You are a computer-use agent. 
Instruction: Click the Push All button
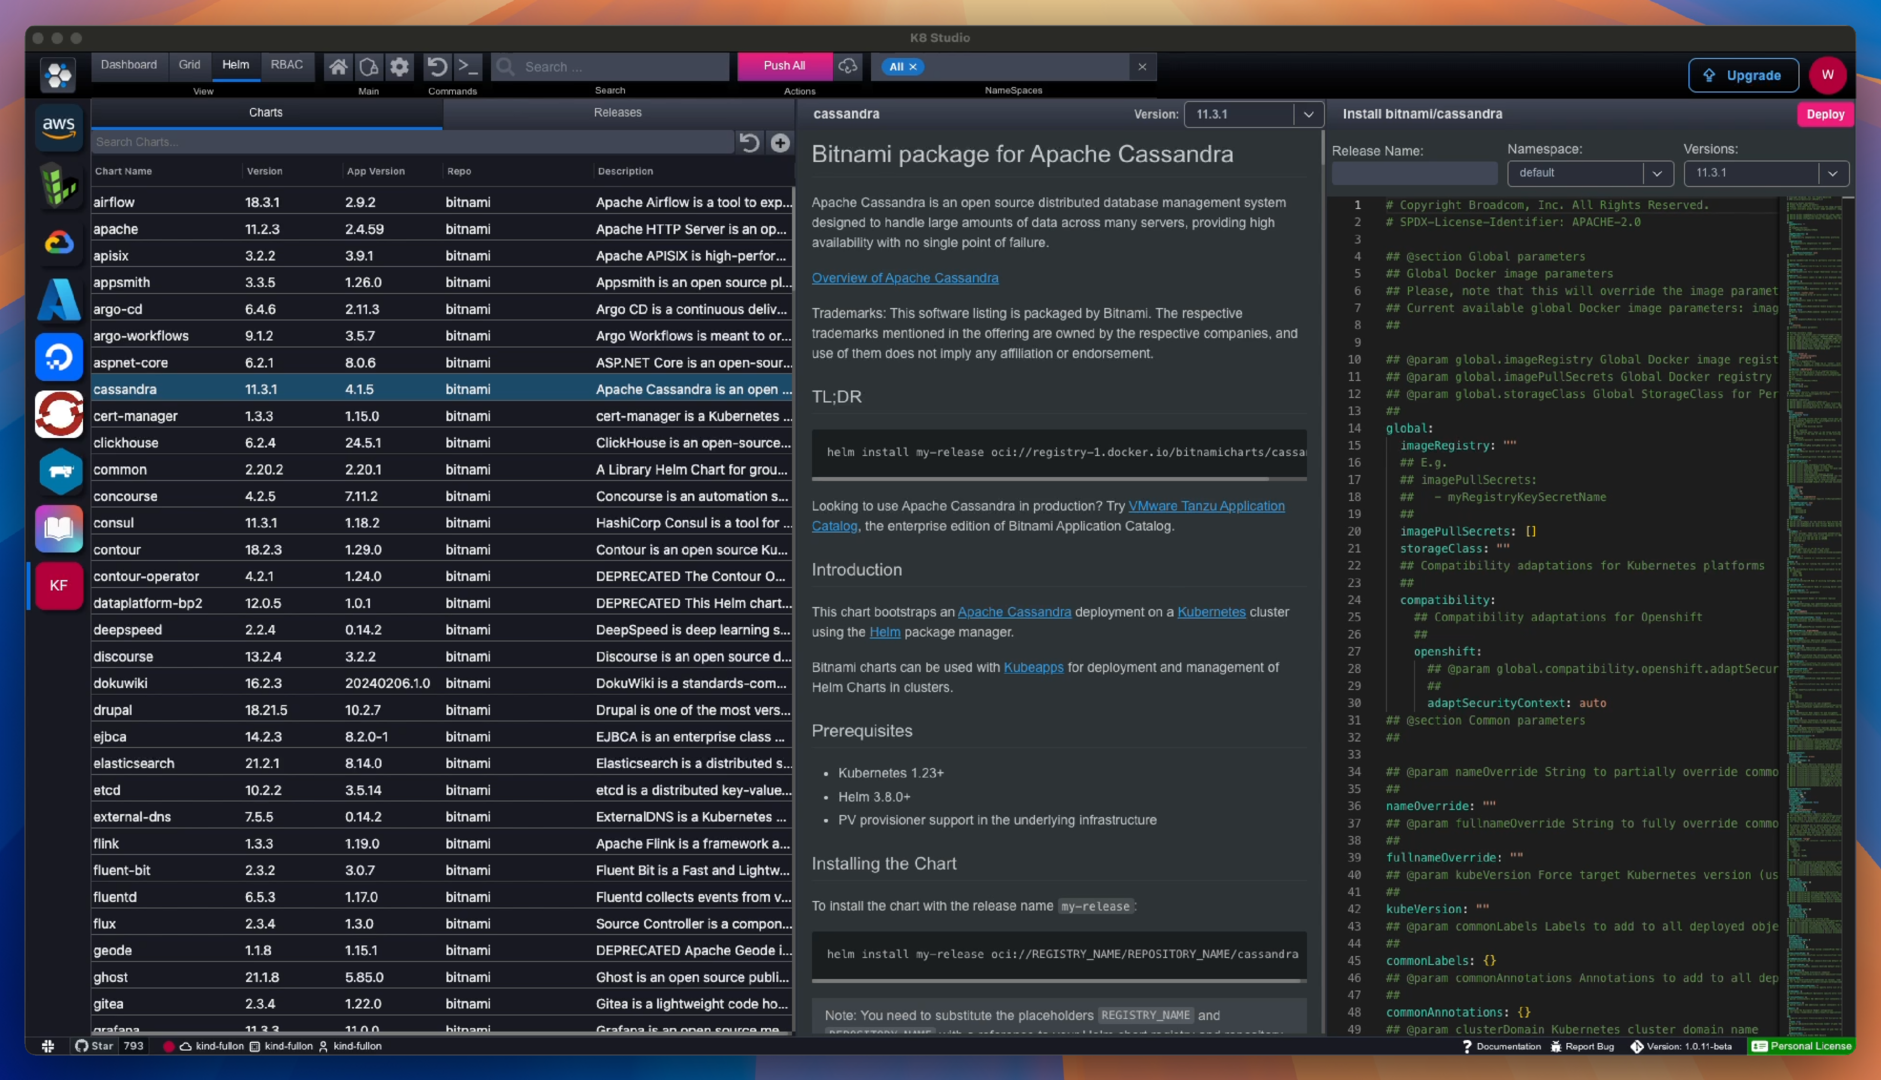click(784, 66)
